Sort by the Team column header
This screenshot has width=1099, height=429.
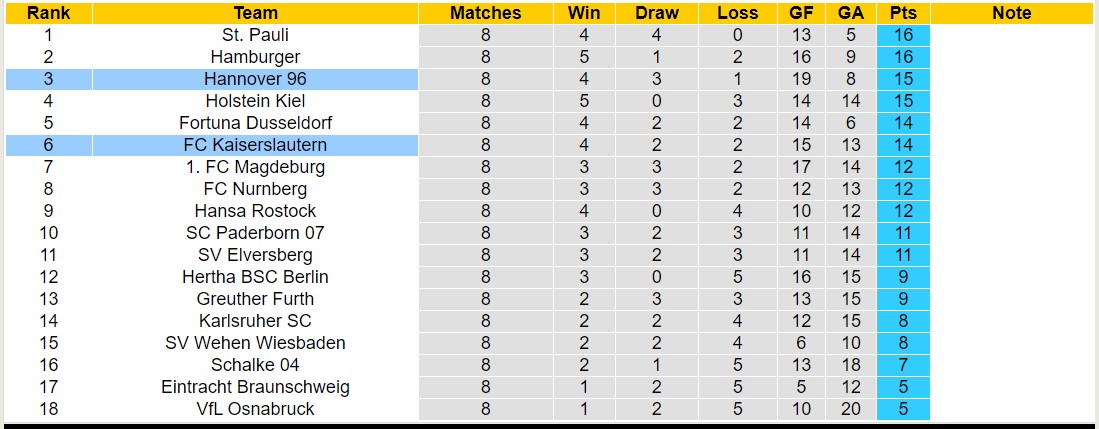(x=255, y=13)
